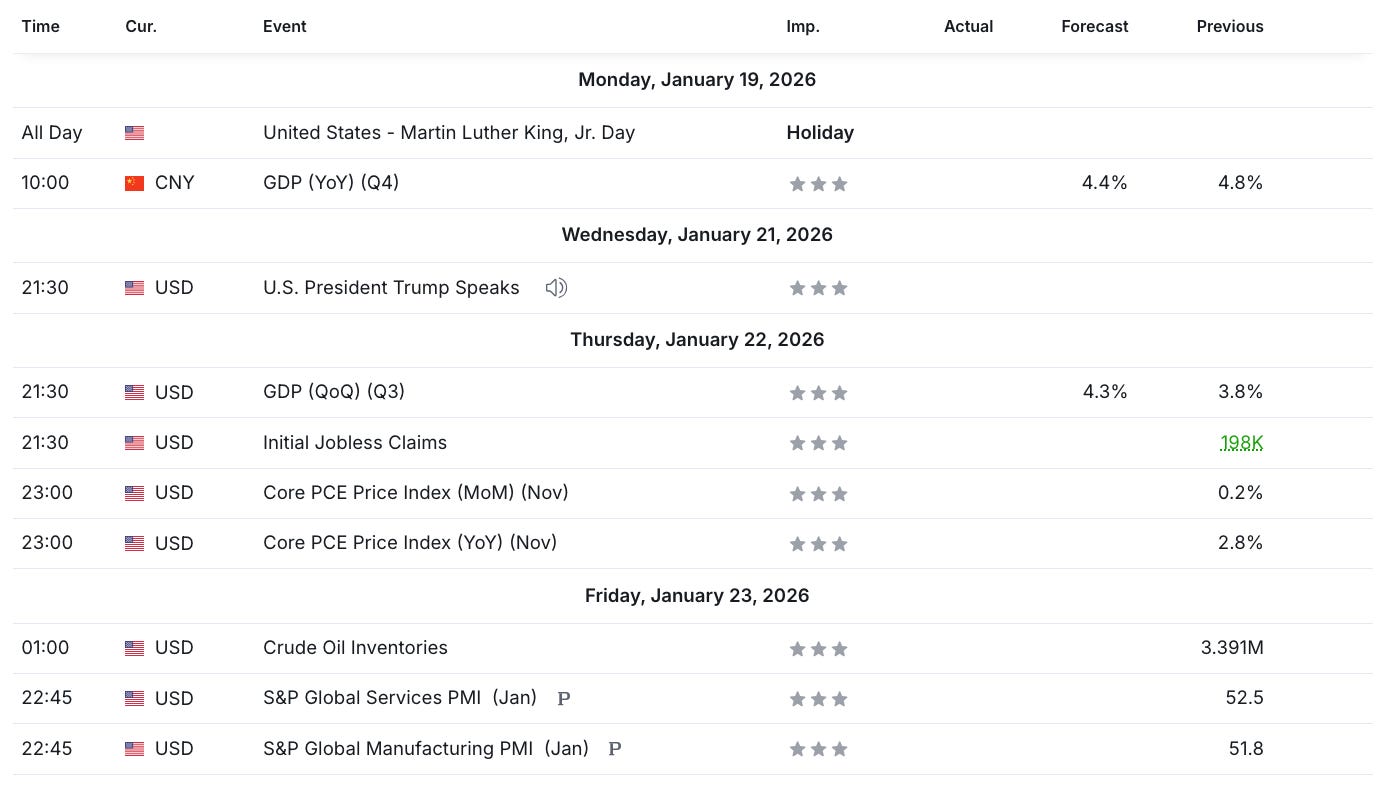Click the Forecast column header
This screenshot has width=1382, height=812.
(x=1094, y=27)
